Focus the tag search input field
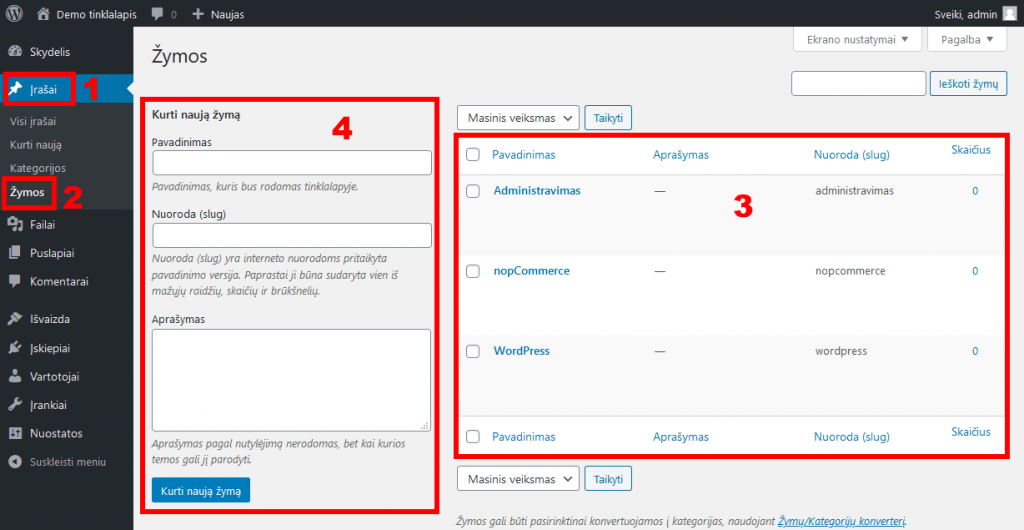This screenshot has width=1024, height=530. (859, 84)
